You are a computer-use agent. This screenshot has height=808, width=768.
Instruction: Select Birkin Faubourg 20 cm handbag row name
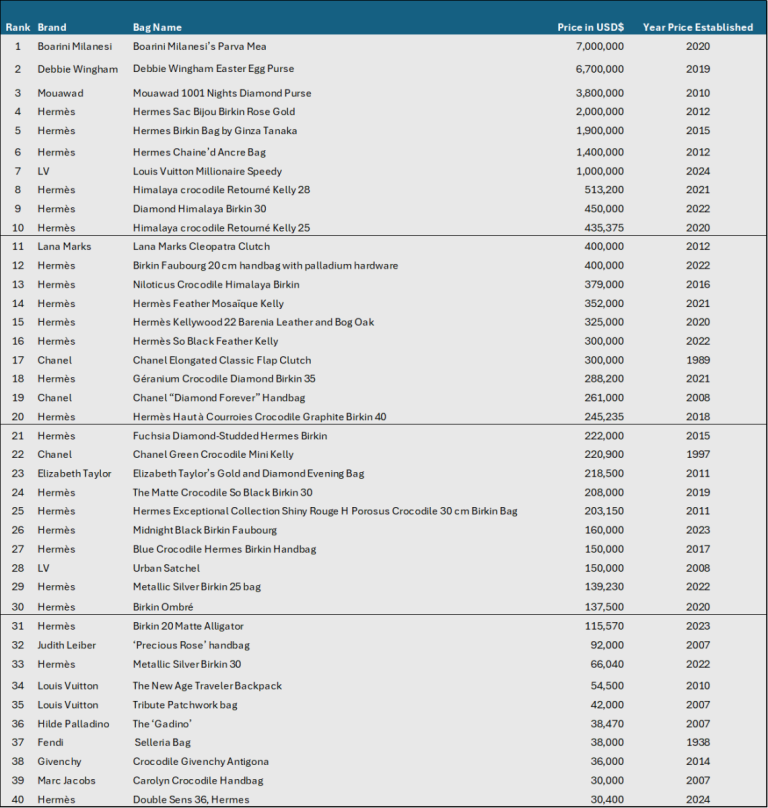[x=265, y=266]
